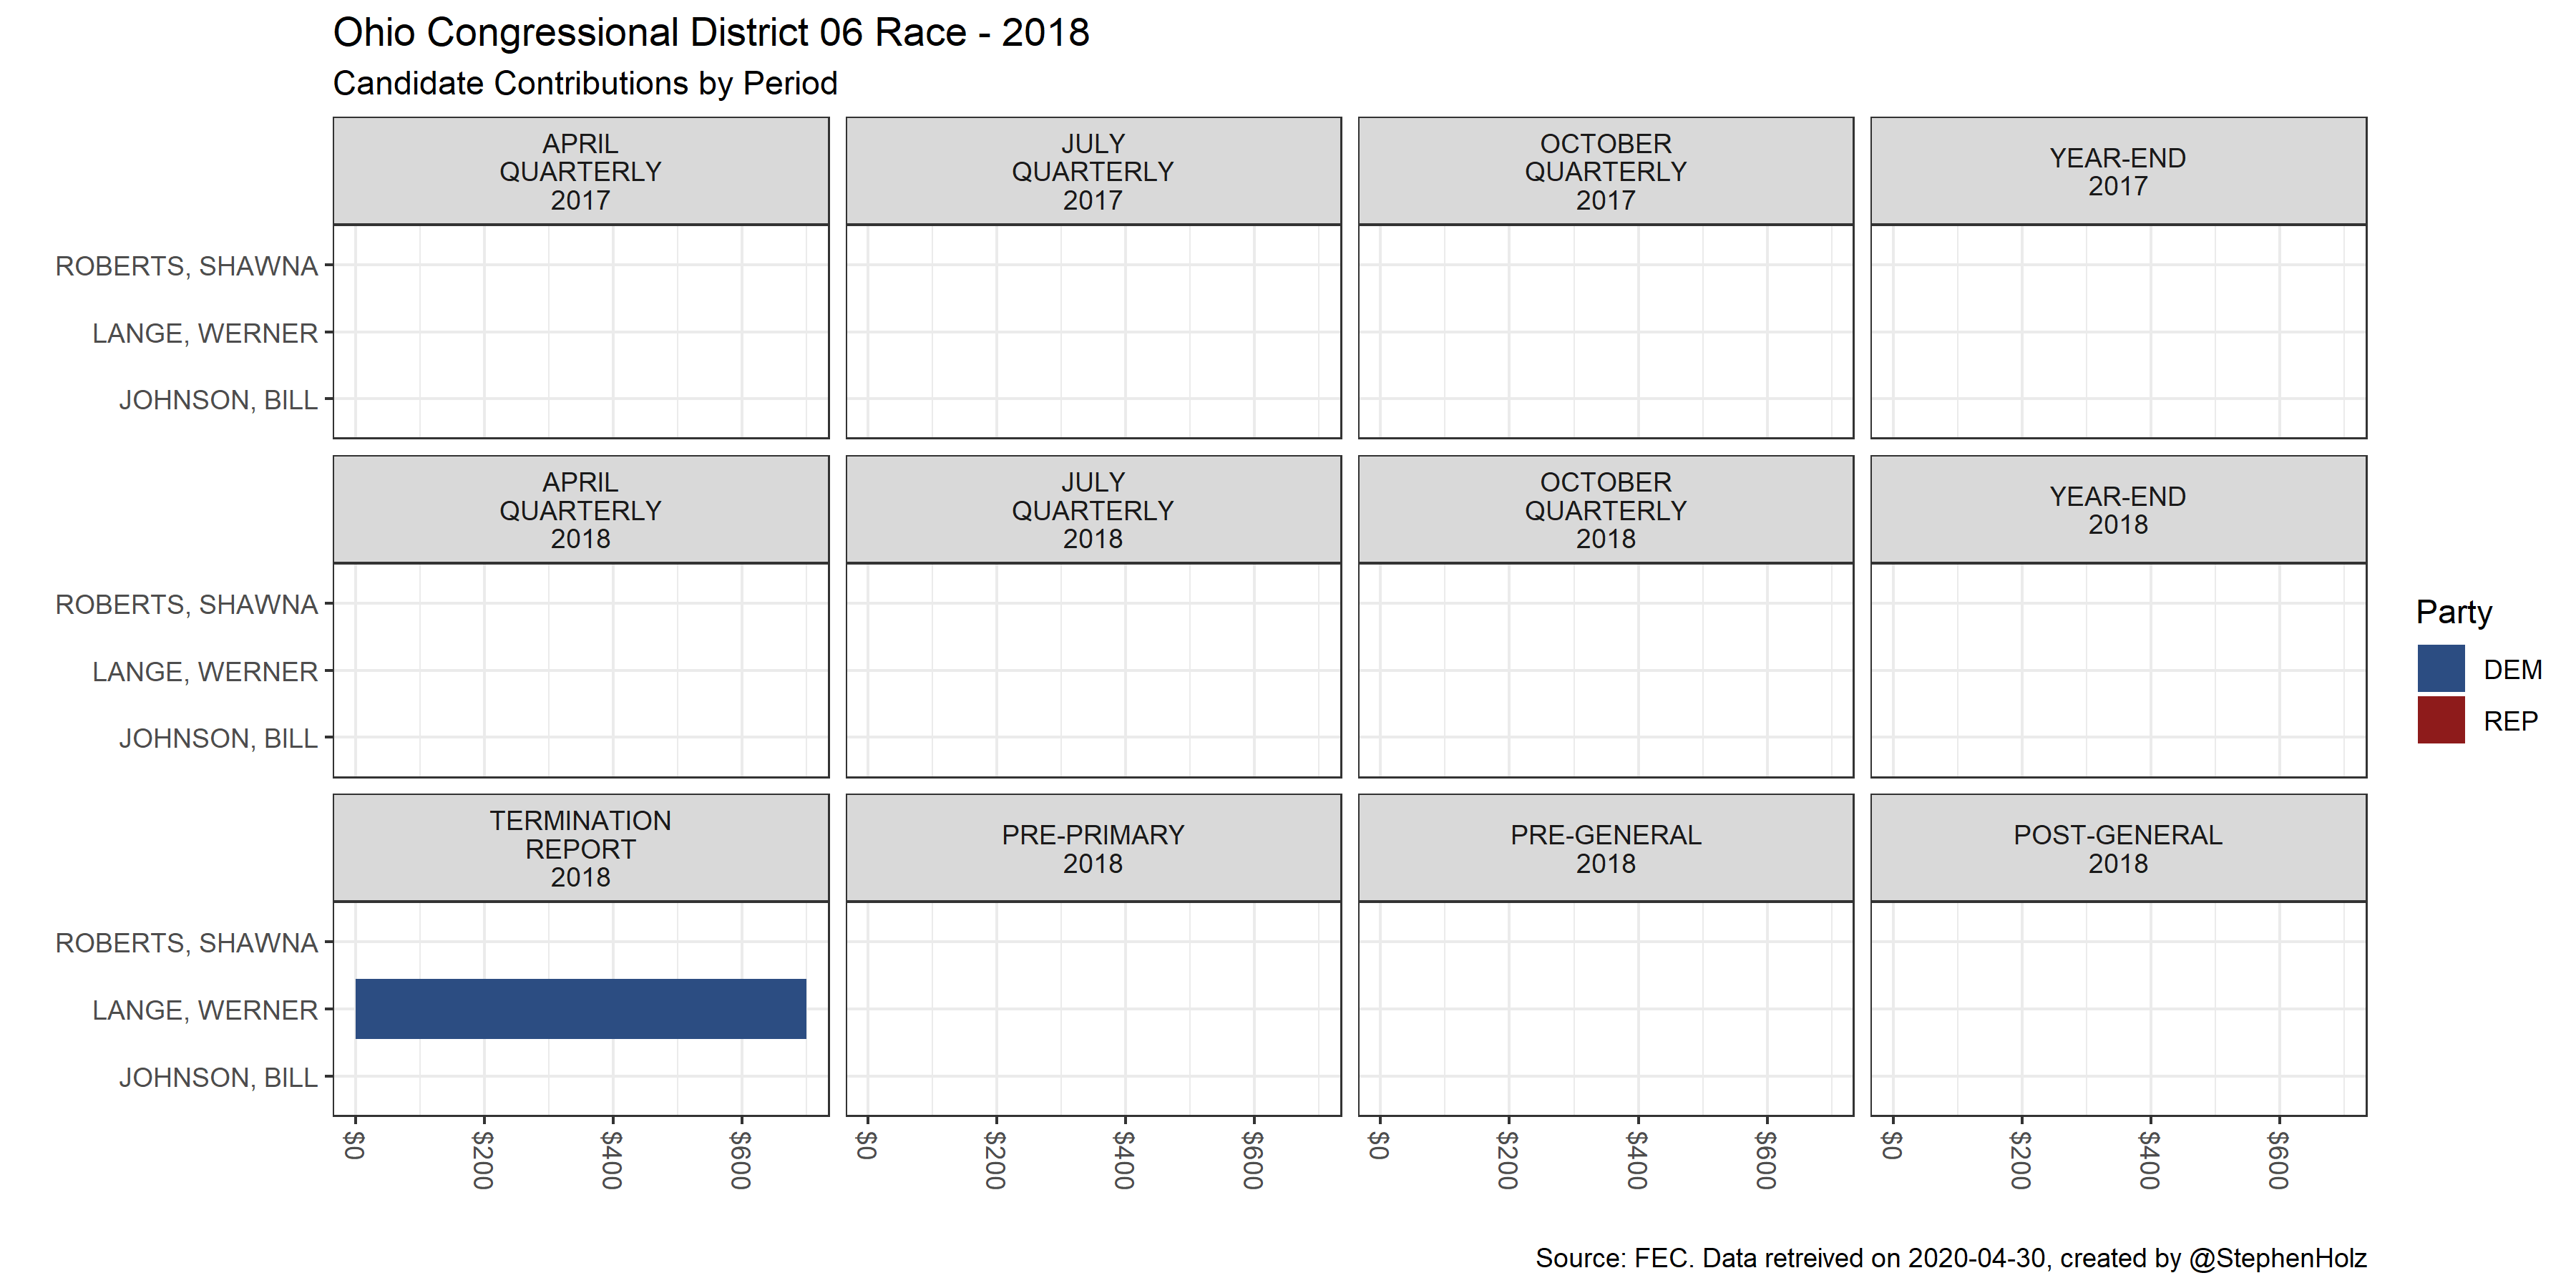Click JOHNSON, BILL label in bottom row
2576x1288 pixels.
(218, 1077)
